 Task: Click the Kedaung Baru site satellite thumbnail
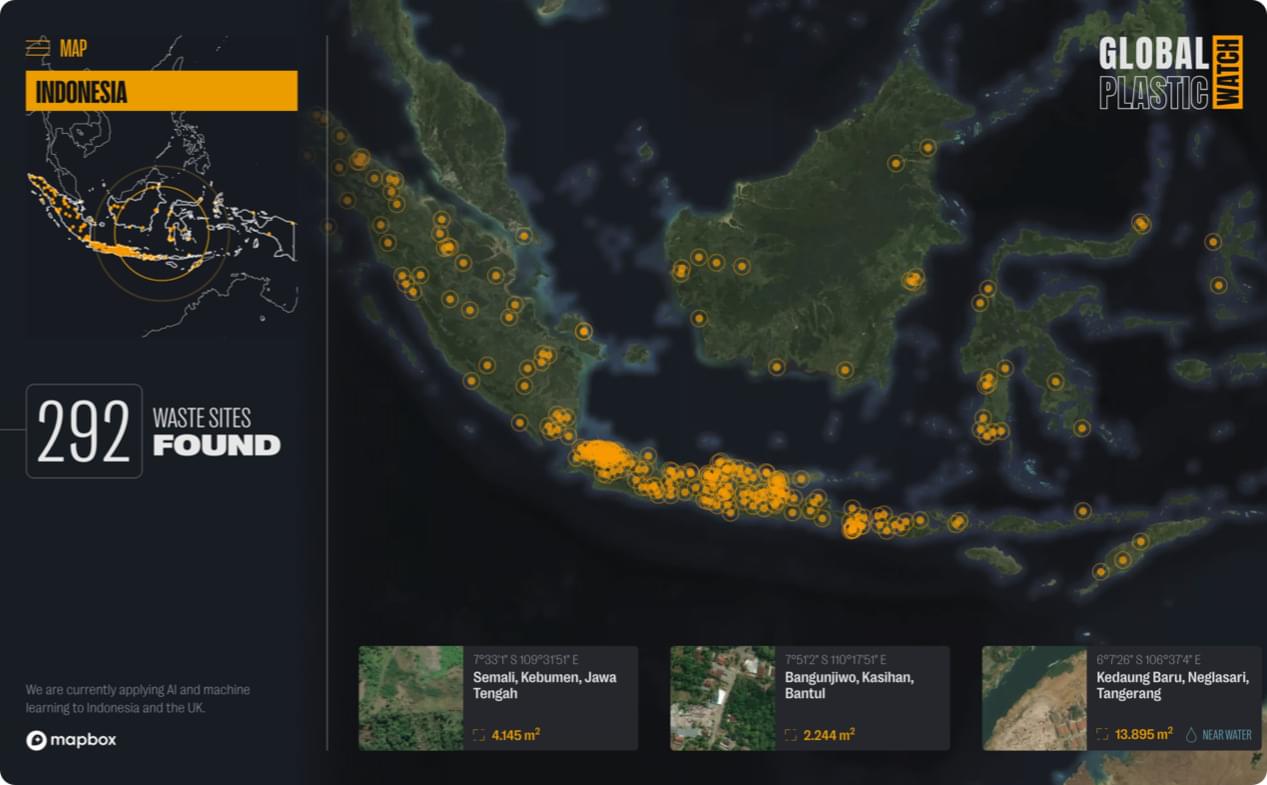pos(1034,698)
